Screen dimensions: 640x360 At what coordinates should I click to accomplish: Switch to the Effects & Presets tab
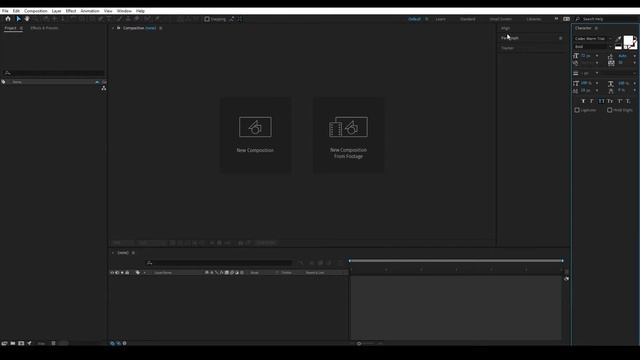44,28
